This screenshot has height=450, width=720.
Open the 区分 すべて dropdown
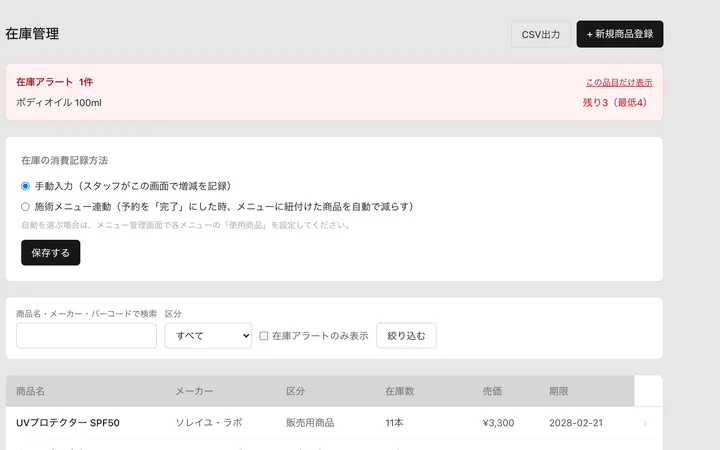pos(208,336)
